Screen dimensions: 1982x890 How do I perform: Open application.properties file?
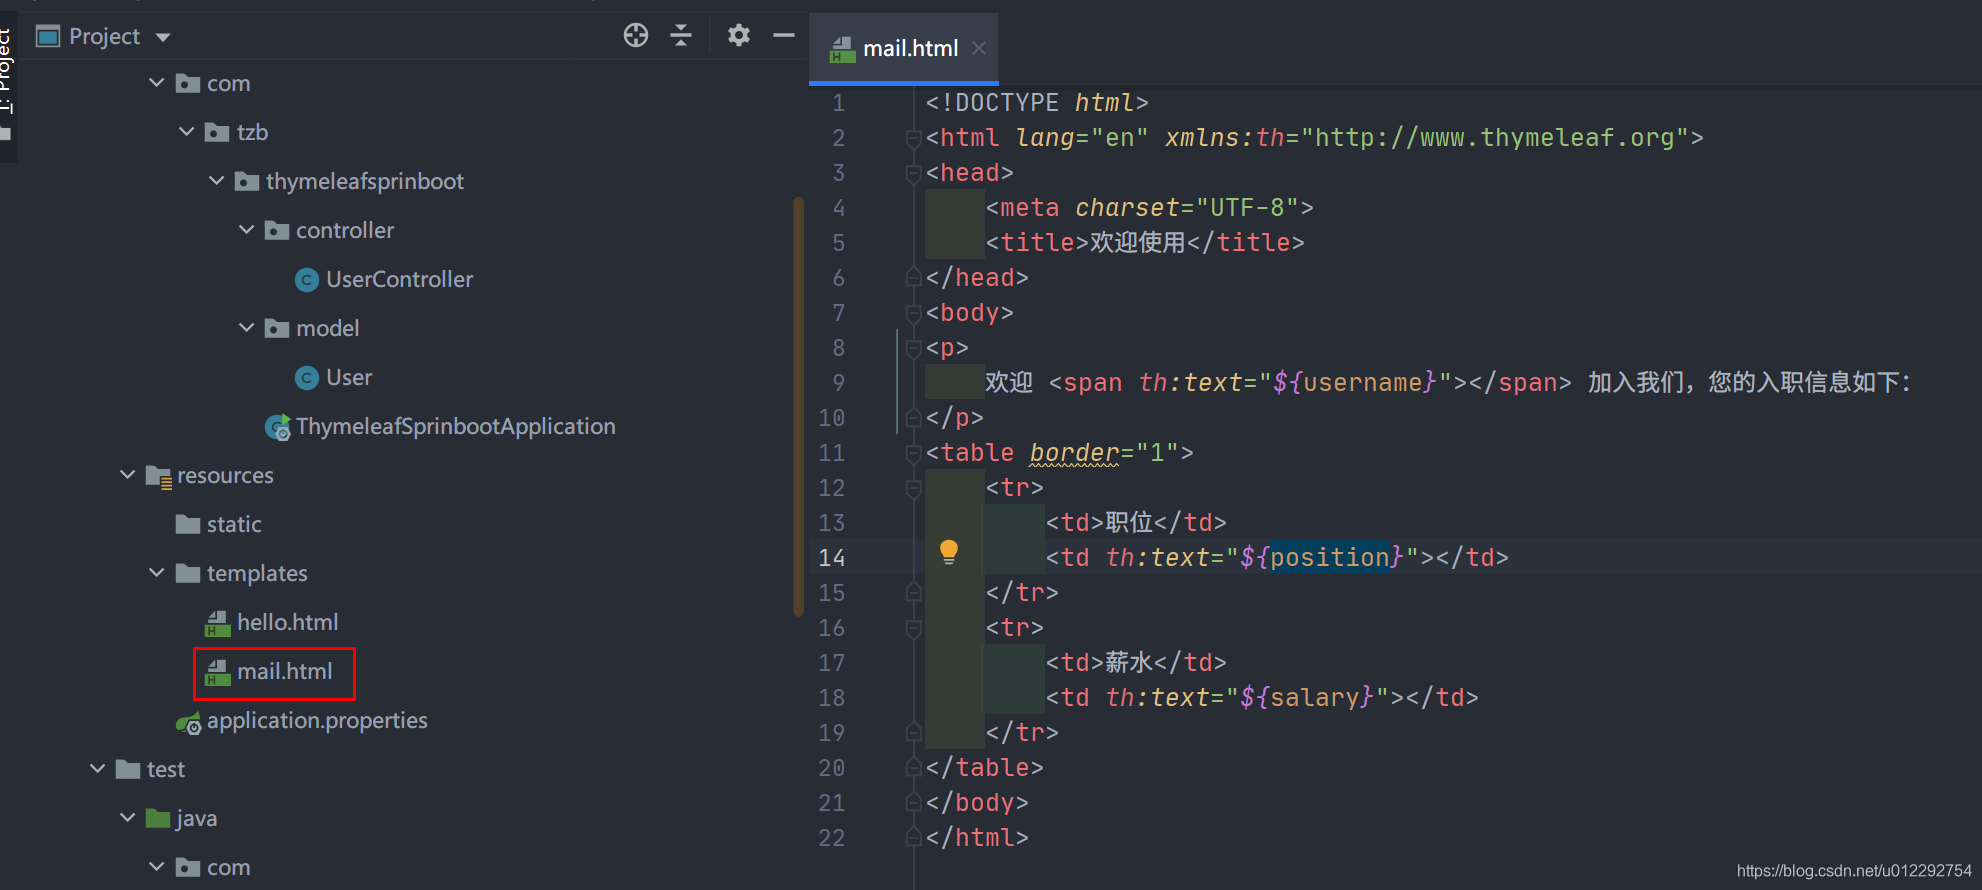pos(317,721)
